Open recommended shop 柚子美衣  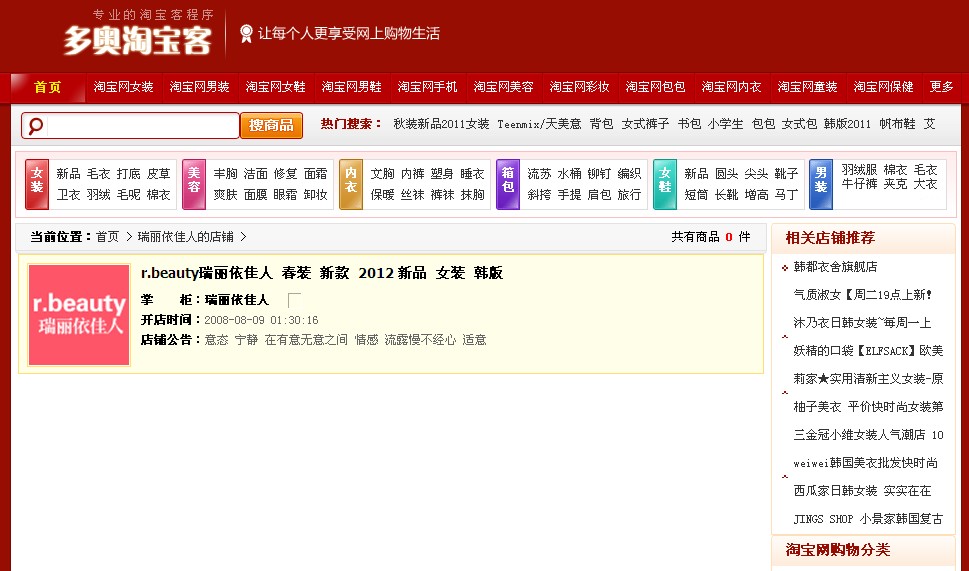868,407
